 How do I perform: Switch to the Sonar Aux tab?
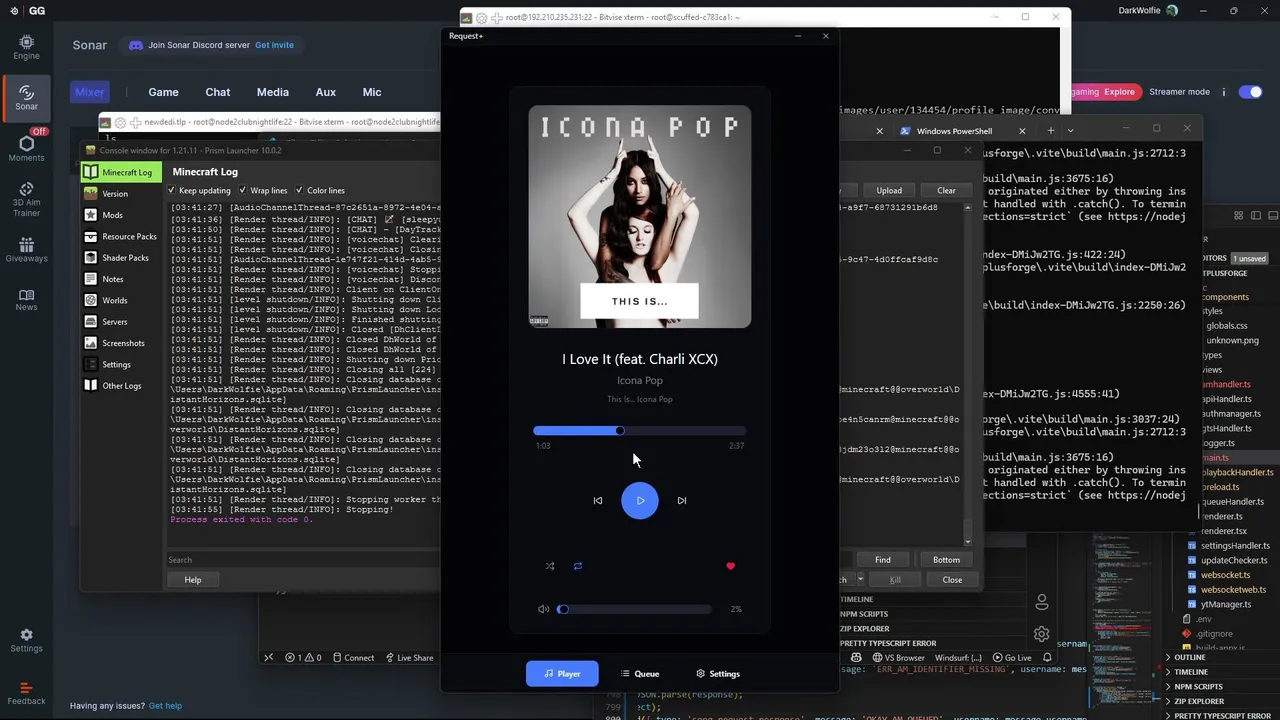pos(326,92)
